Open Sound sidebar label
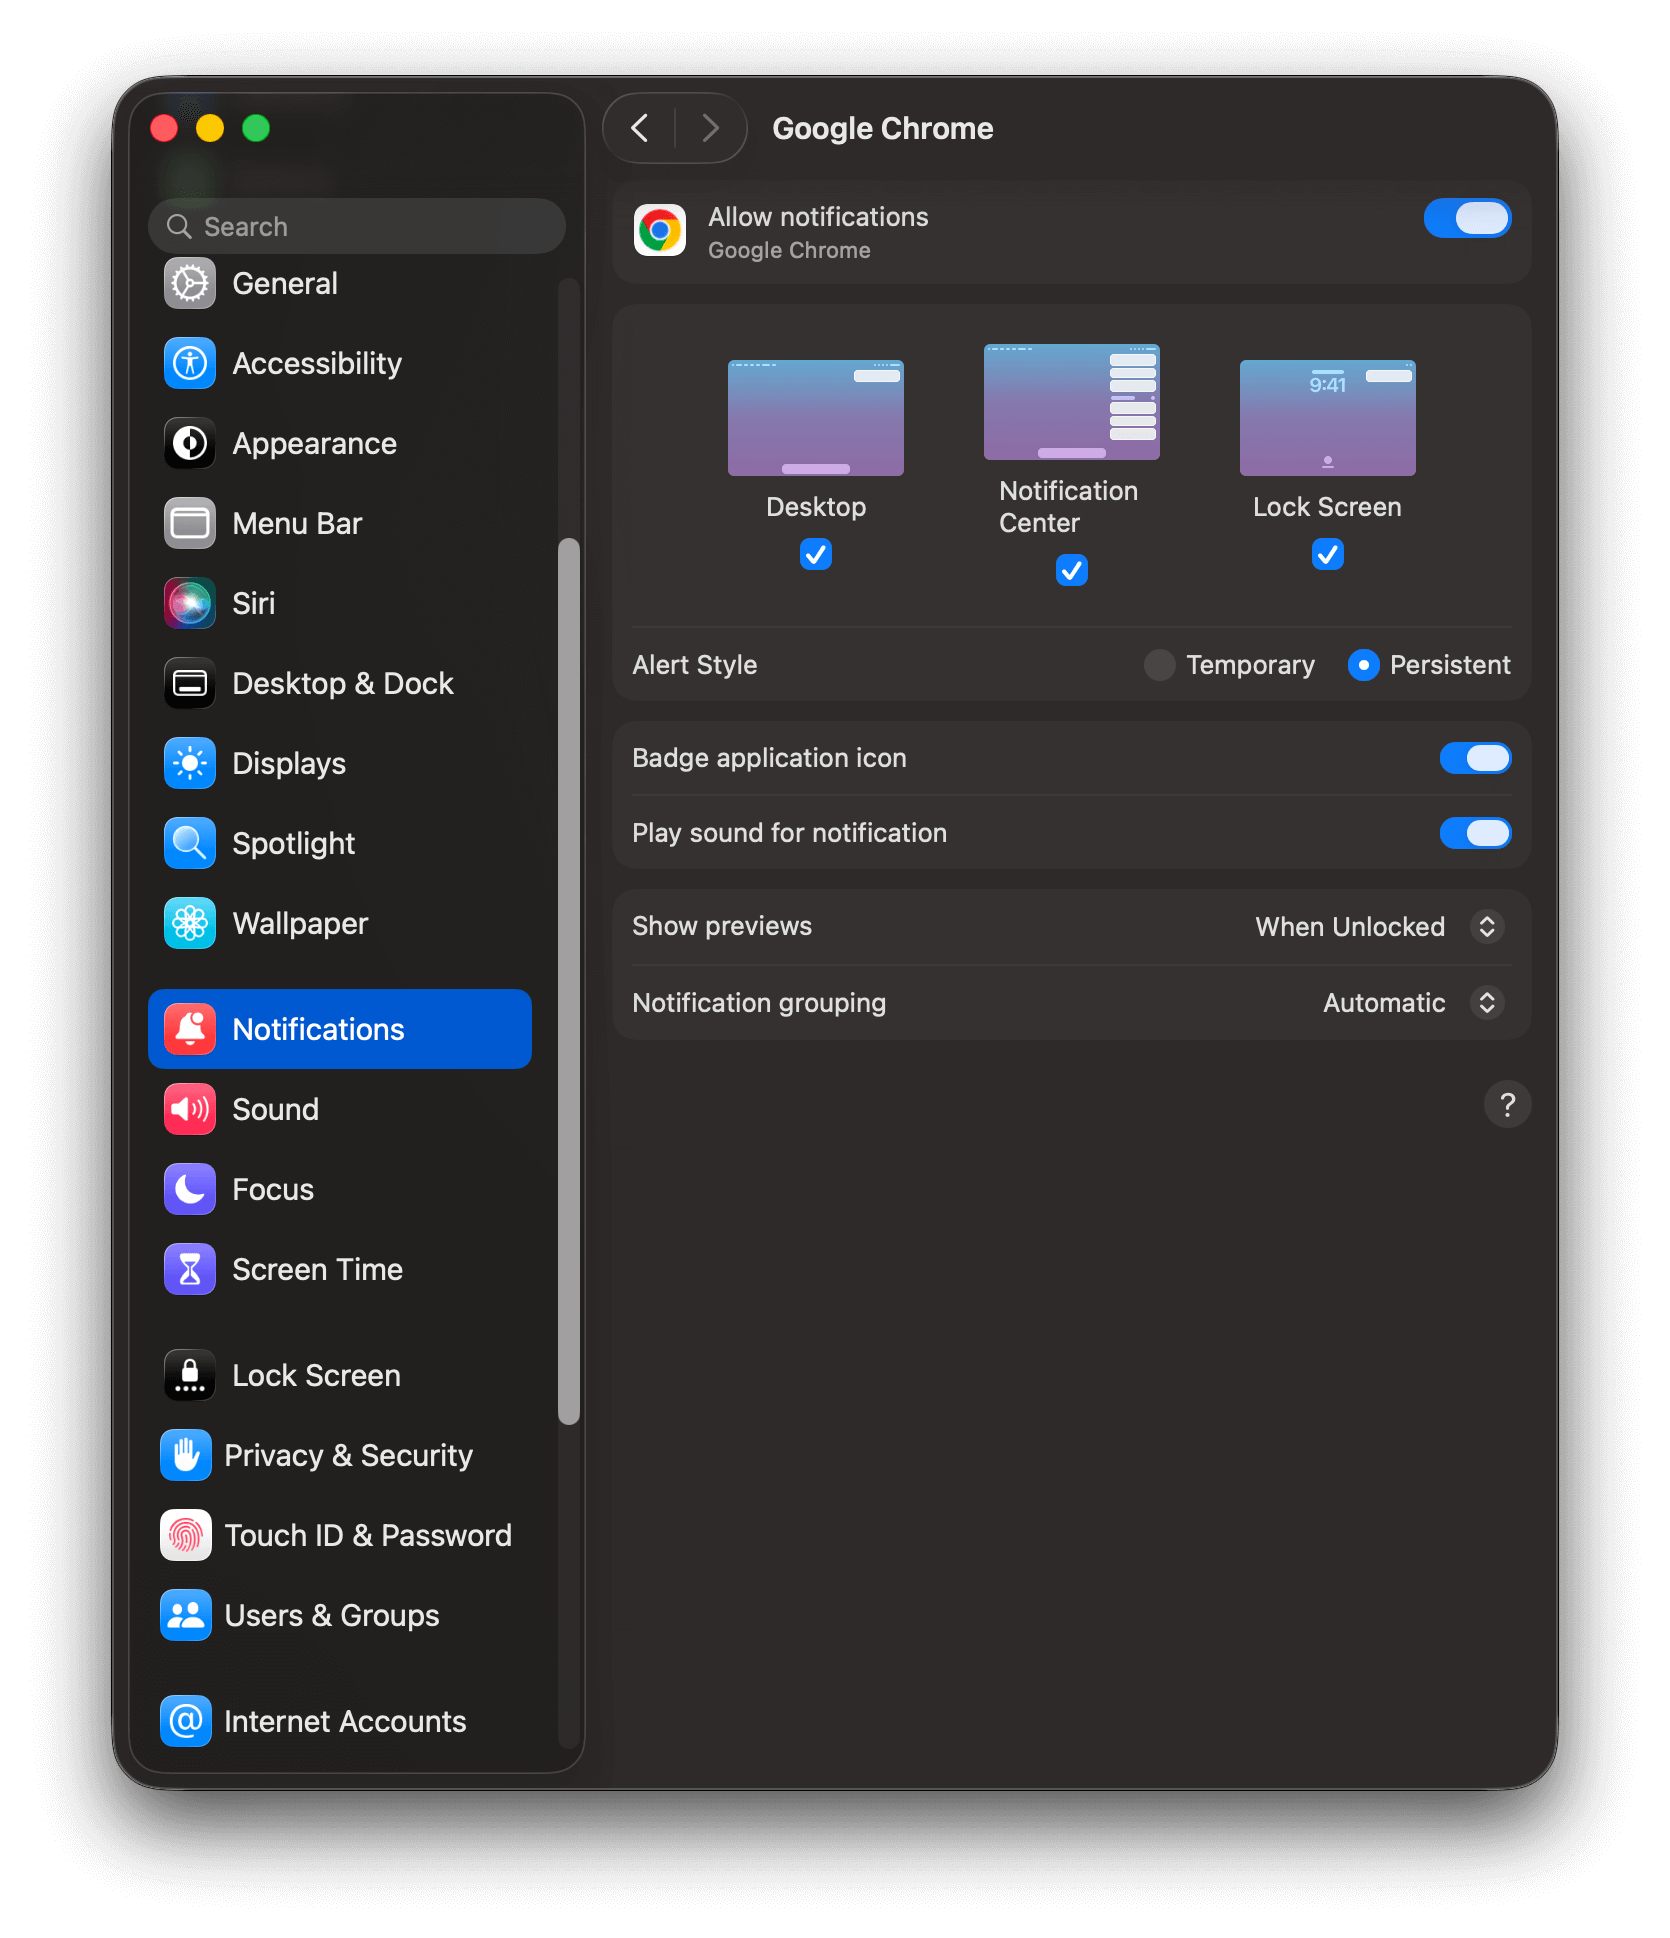This screenshot has width=1670, height=1938. point(275,1110)
